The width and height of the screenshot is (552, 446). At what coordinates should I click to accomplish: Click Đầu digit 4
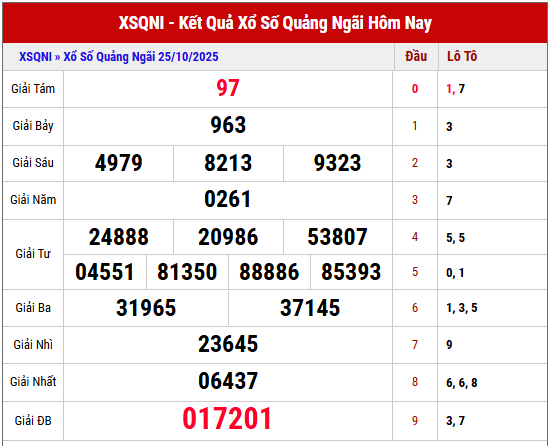415,237
